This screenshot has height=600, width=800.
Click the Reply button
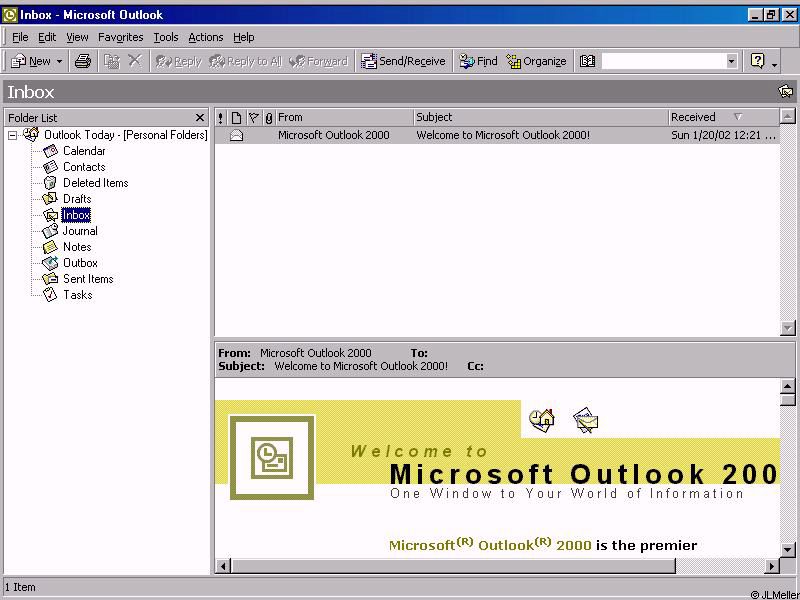pos(179,61)
